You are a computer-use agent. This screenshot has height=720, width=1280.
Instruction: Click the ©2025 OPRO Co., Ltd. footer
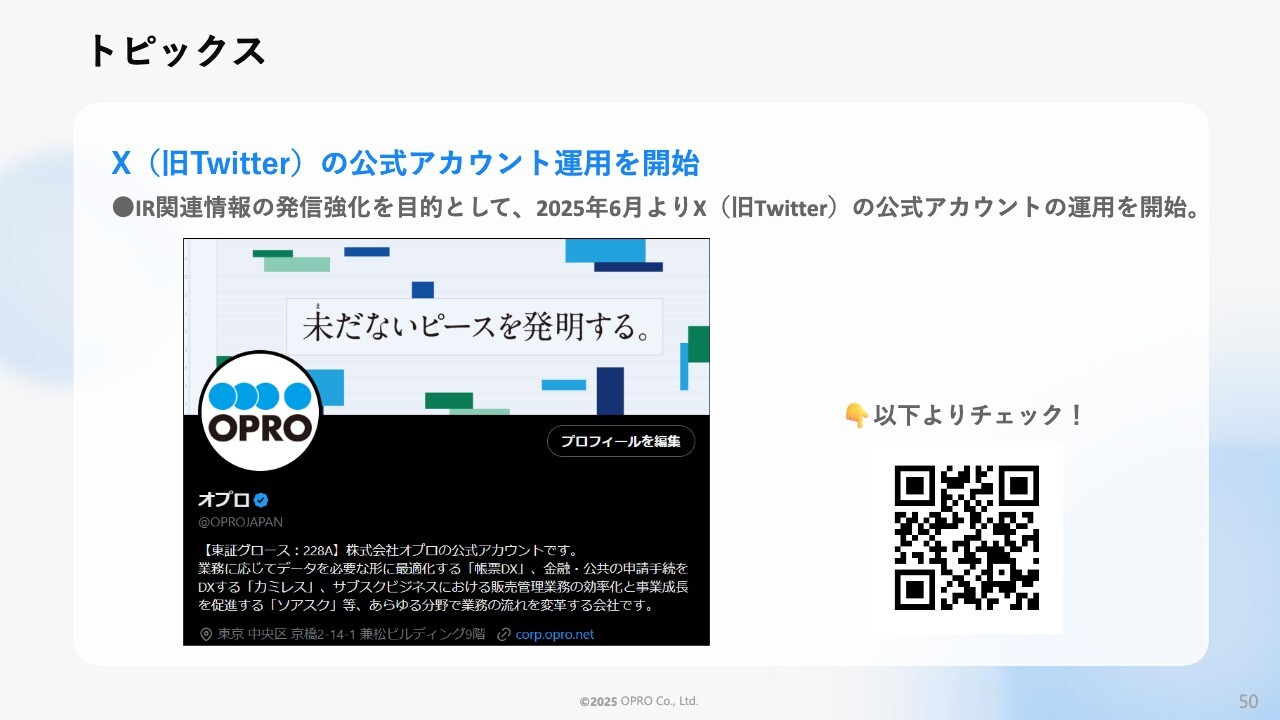point(639,702)
